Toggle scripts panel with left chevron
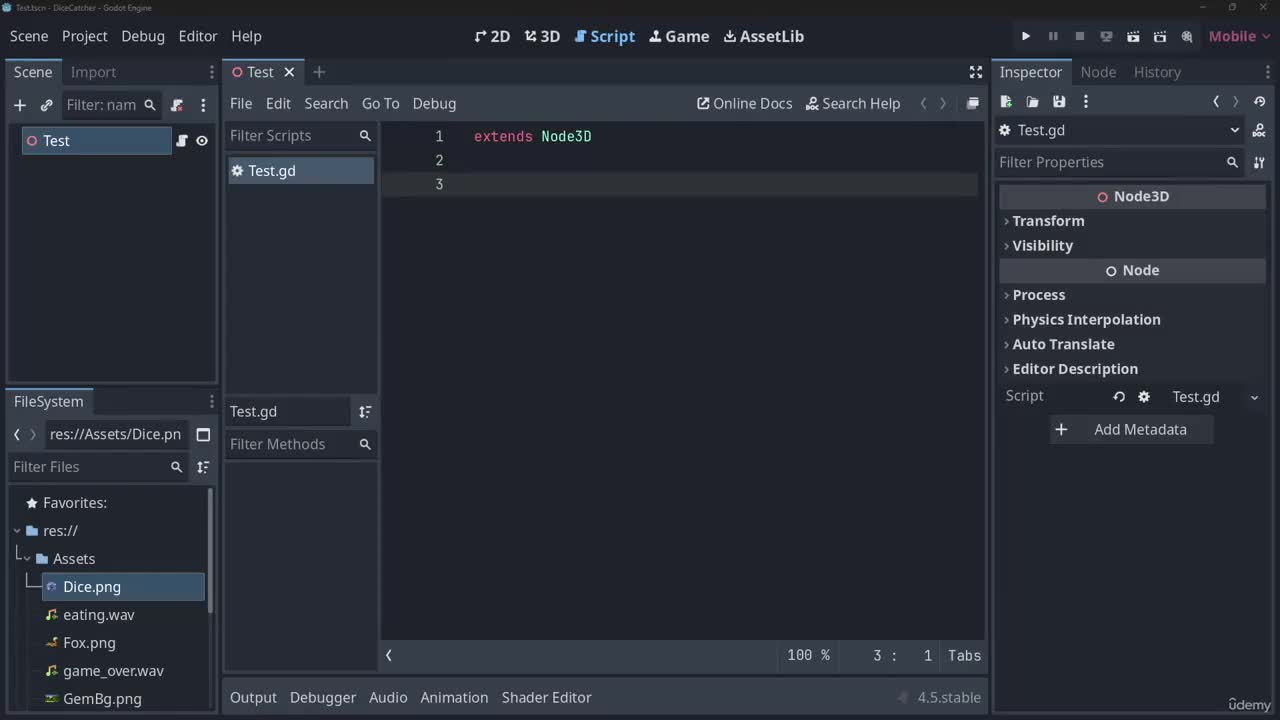The image size is (1280, 720). 389,656
